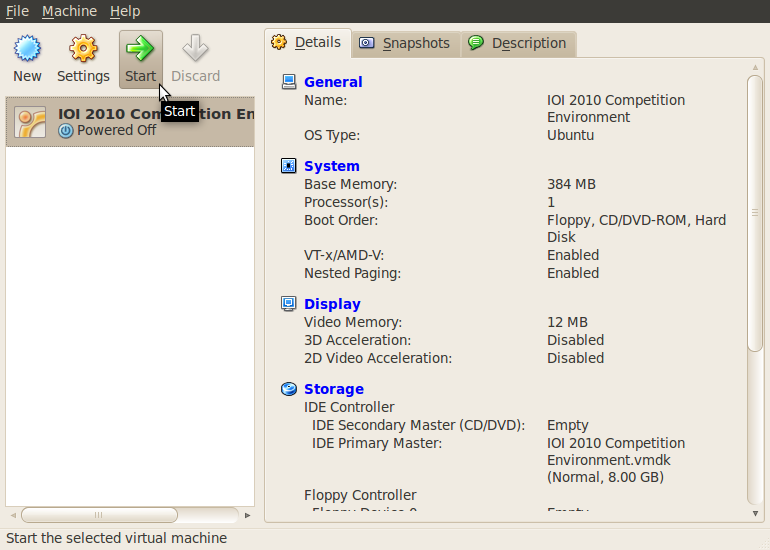Select the IOI 2010 Competition VM entry
The height and width of the screenshot is (550, 770).
coord(130,122)
